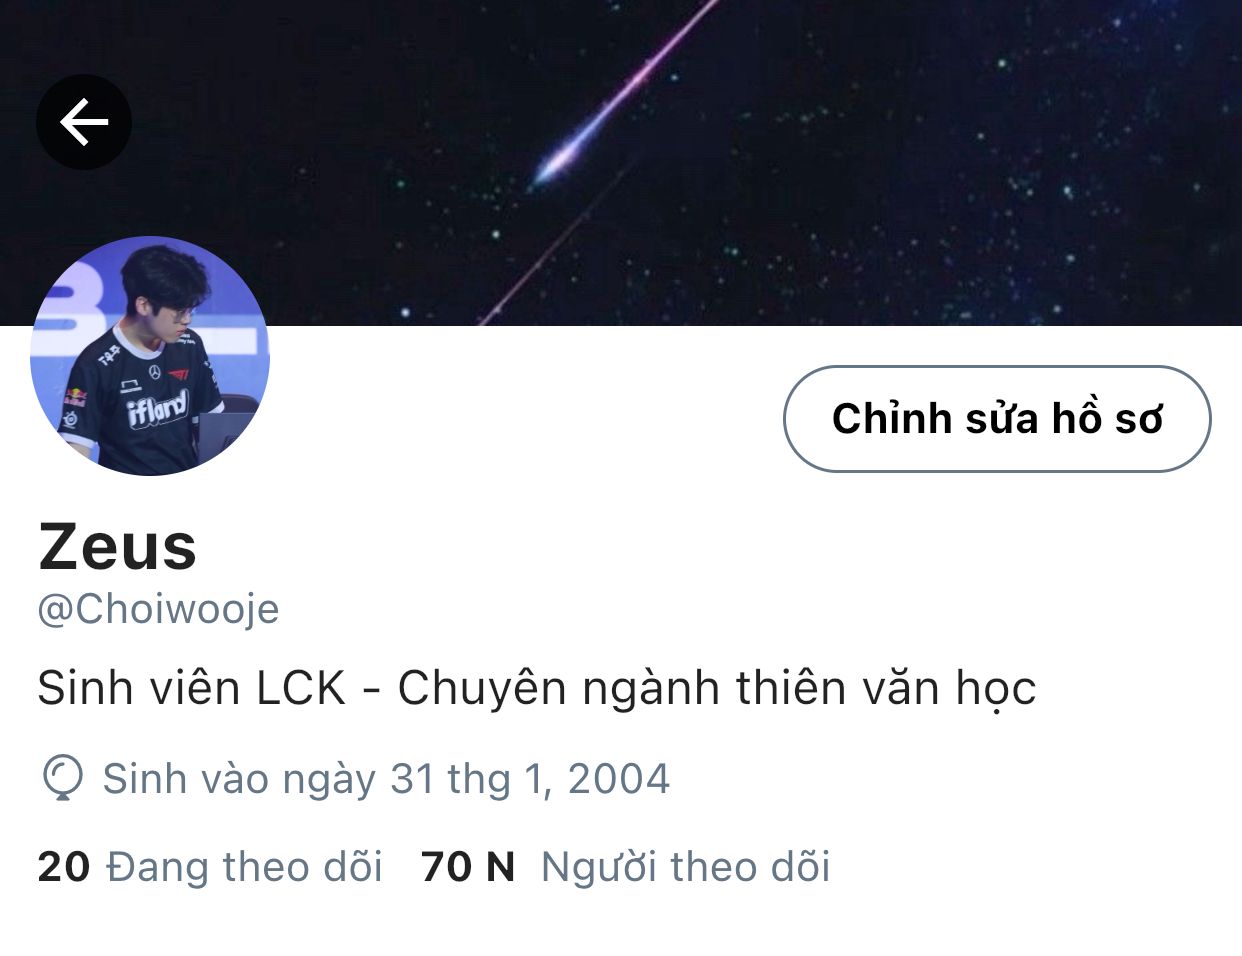This screenshot has width=1242, height=956.
Task: Click the Chỉnh sửa hồ sơ button
Action: tap(997, 419)
